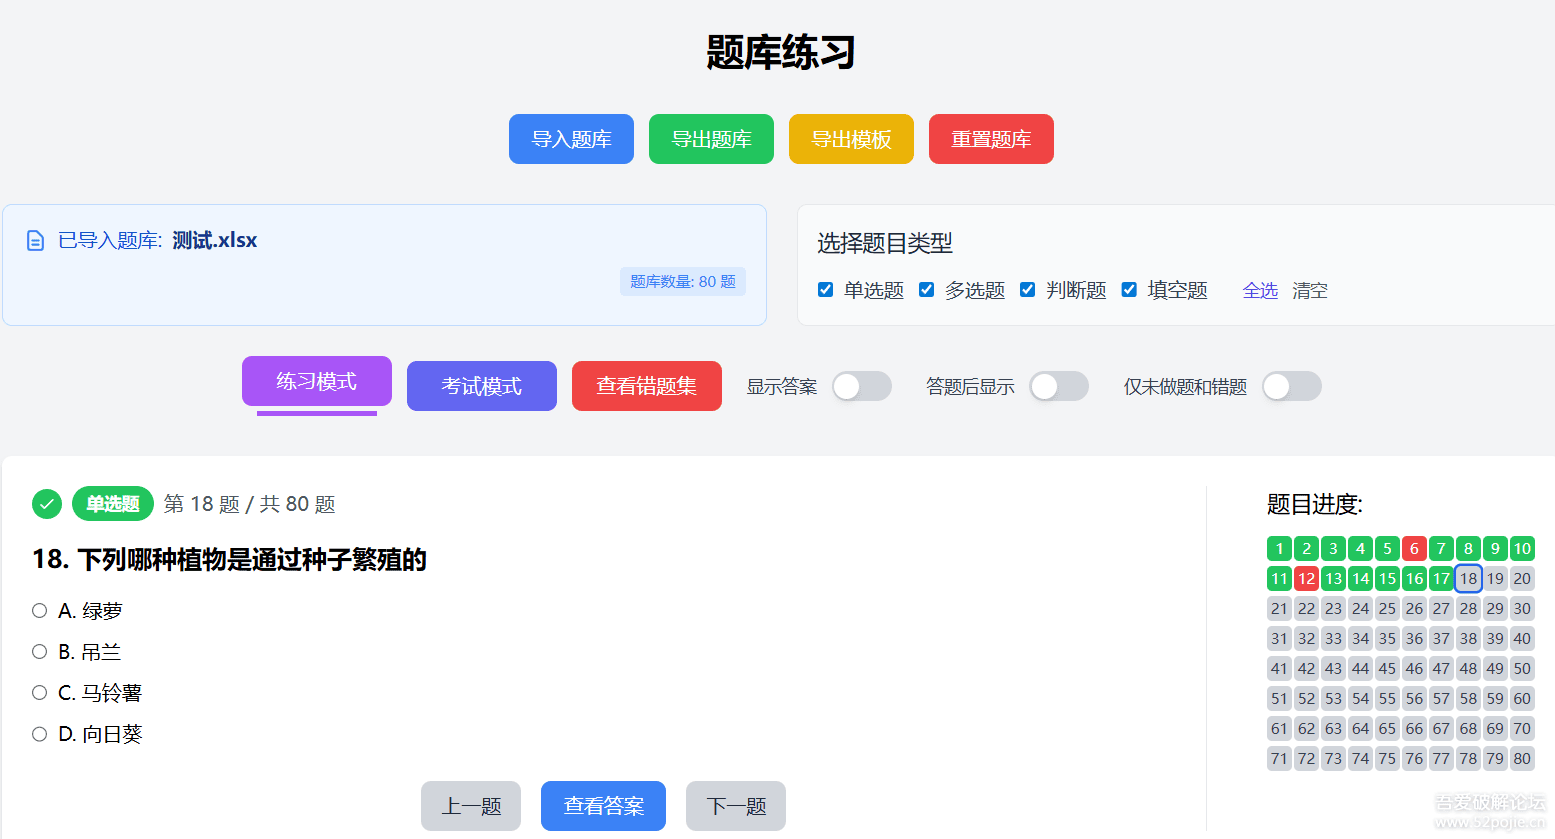
Task: Jump to question 6 in the progress grid
Action: pyautogui.click(x=1414, y=548)
